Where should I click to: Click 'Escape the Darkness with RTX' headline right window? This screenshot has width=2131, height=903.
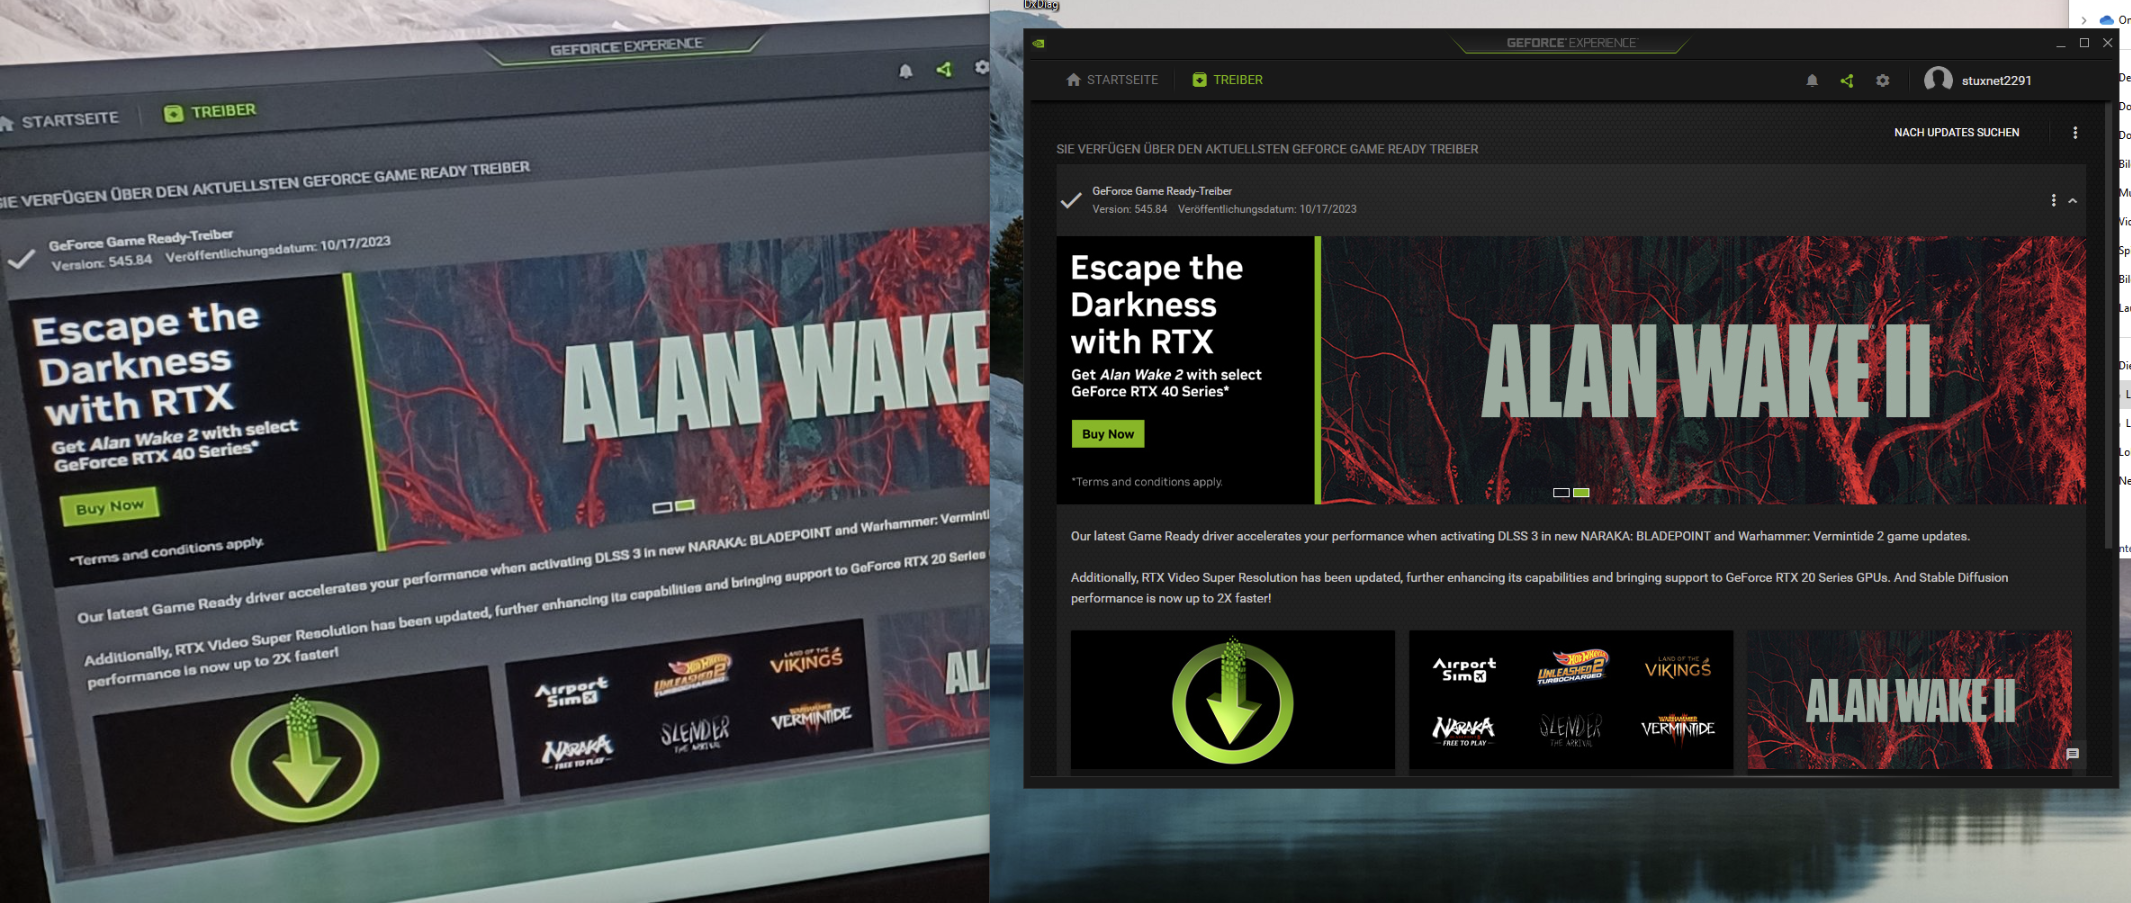coord(1157,305)
